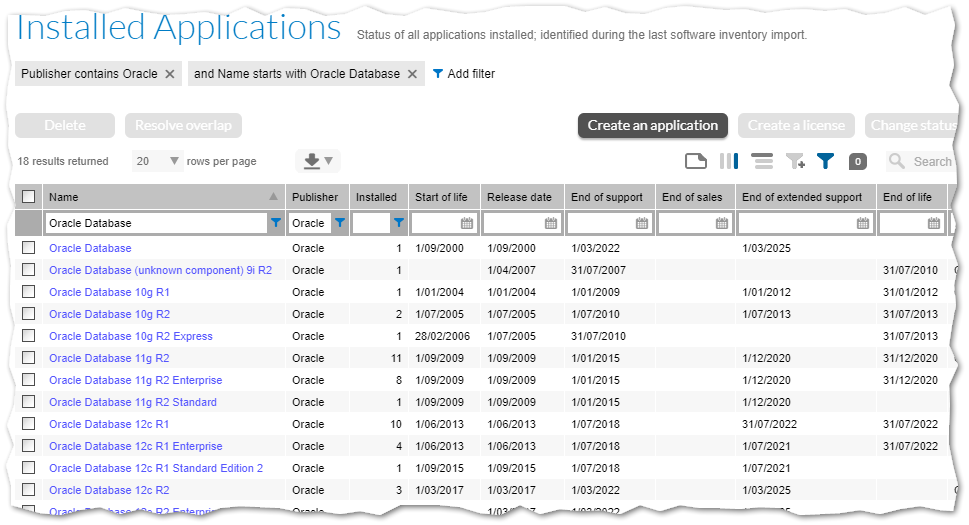Open the Oracle Database 10g R1 link

pos(109,292)
